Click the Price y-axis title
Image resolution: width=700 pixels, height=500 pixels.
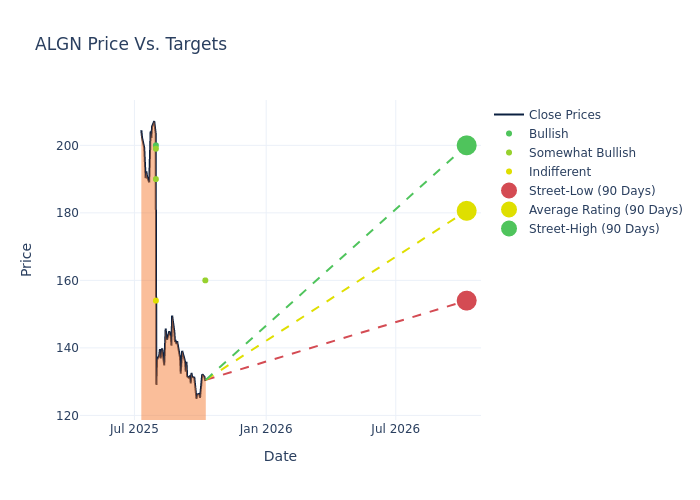(x=27, y=259)
